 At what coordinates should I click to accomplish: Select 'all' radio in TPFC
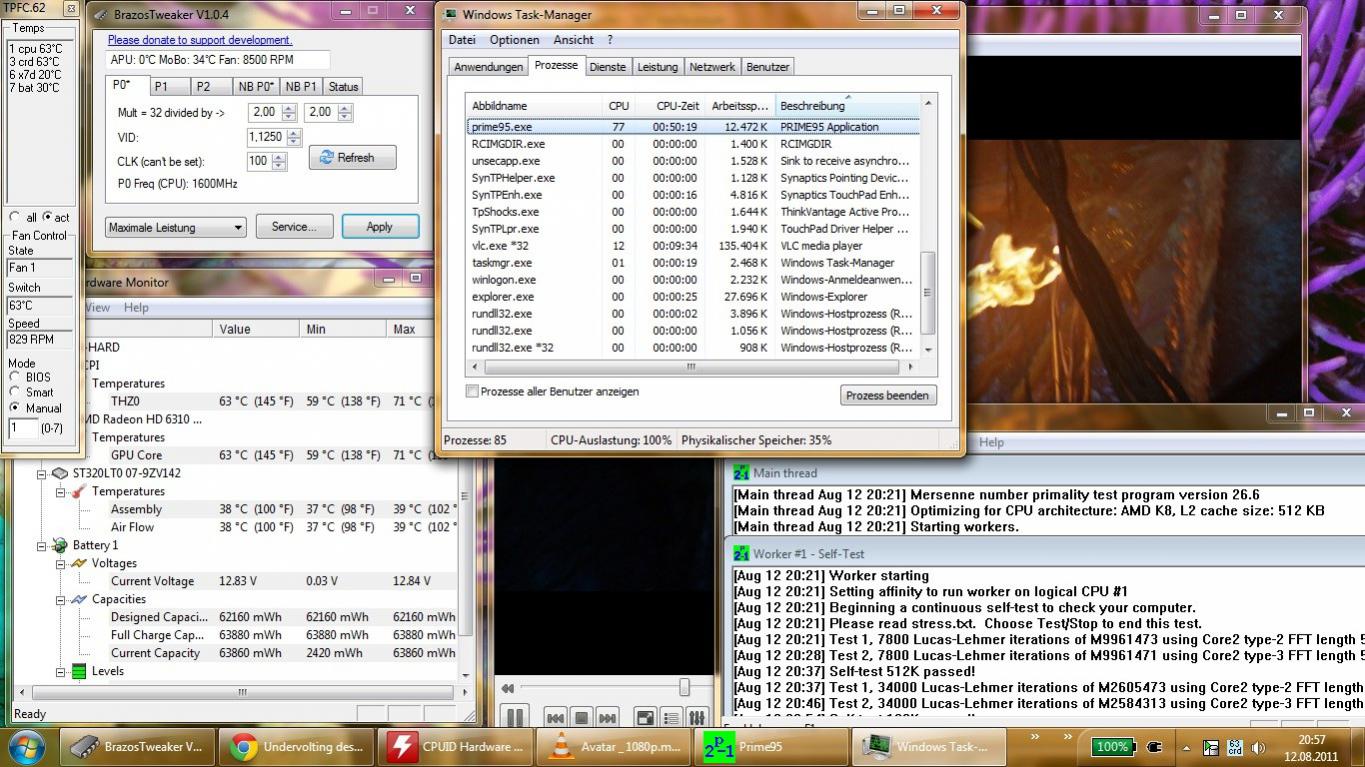[14, 217]
